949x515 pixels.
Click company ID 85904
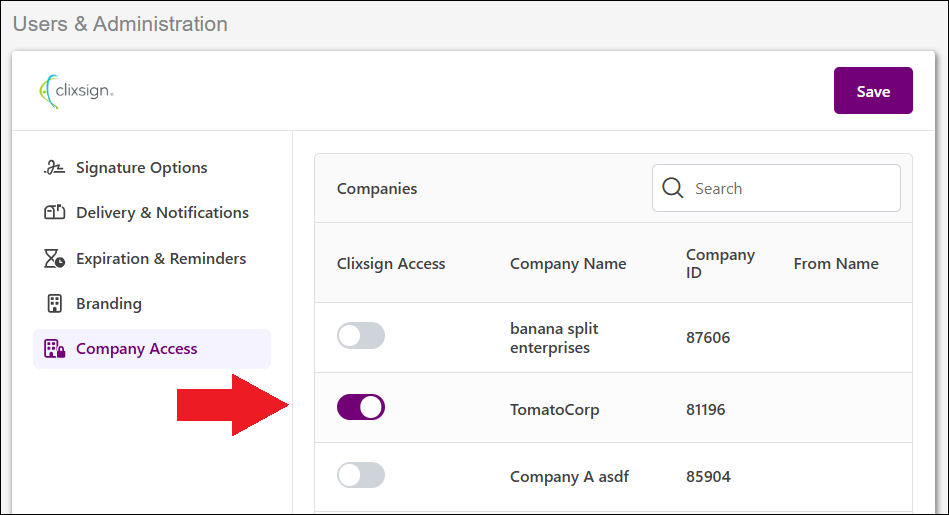(x=708, y=477)
